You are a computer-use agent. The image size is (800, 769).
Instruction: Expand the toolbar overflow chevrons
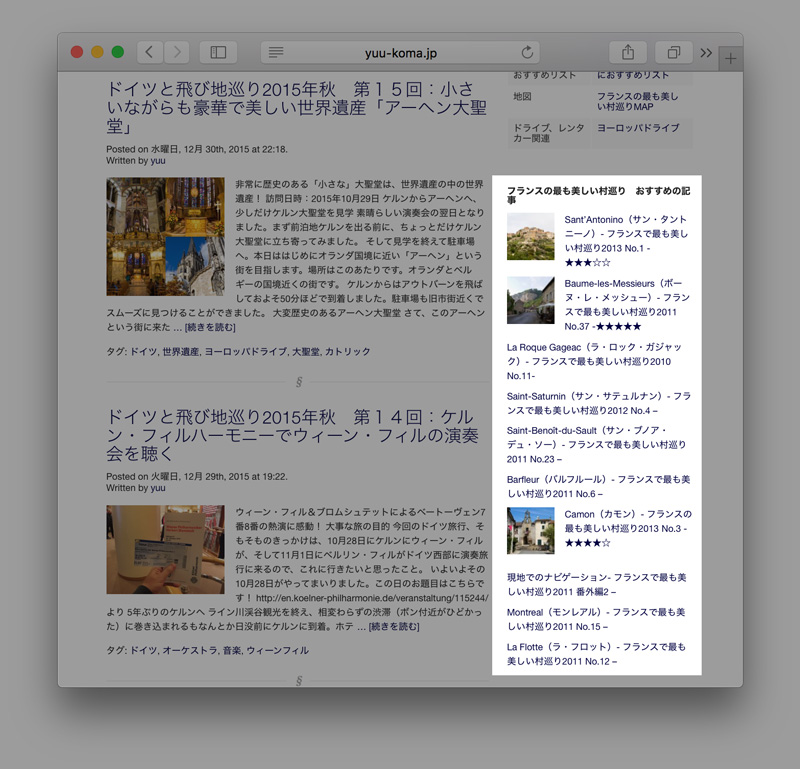coord(706,52)
